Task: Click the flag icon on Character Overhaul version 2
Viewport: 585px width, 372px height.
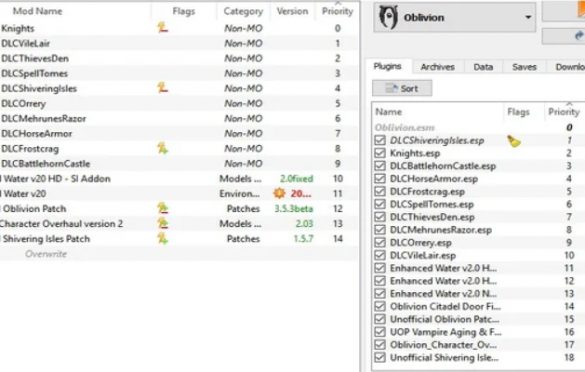Action: point(162,223)
